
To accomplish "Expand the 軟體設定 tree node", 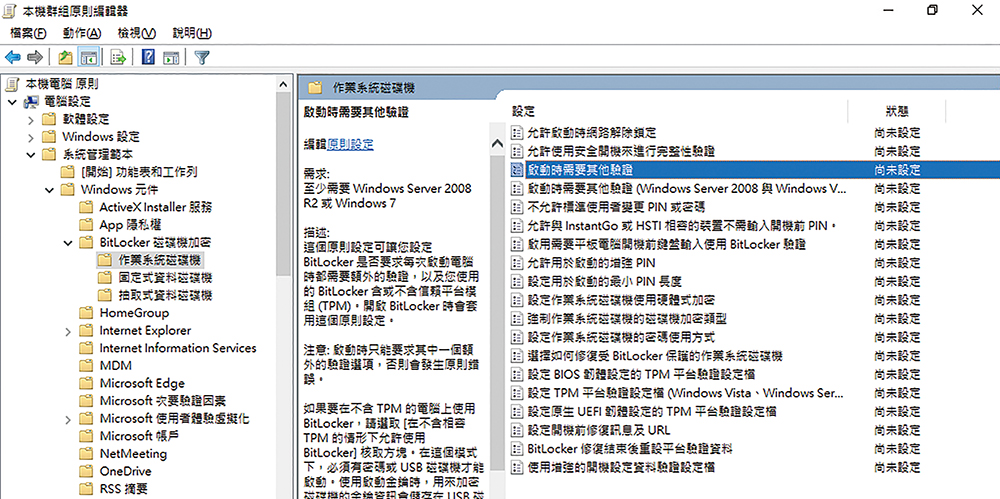I will (x=31, y=119).
